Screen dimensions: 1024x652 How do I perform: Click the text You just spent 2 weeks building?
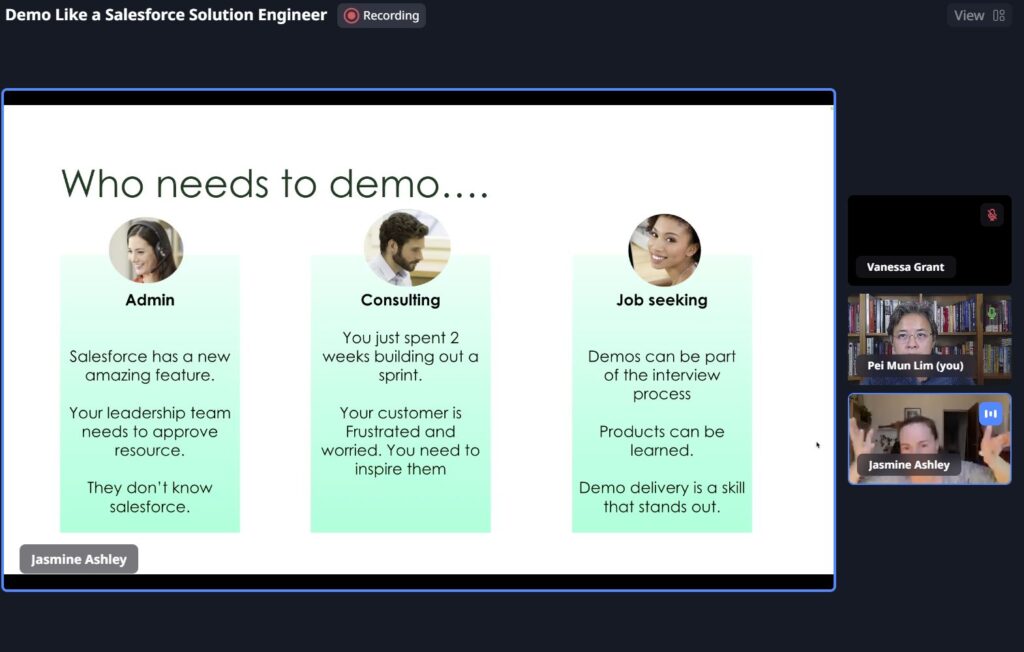pyautogui.click(x=400, y=356)
